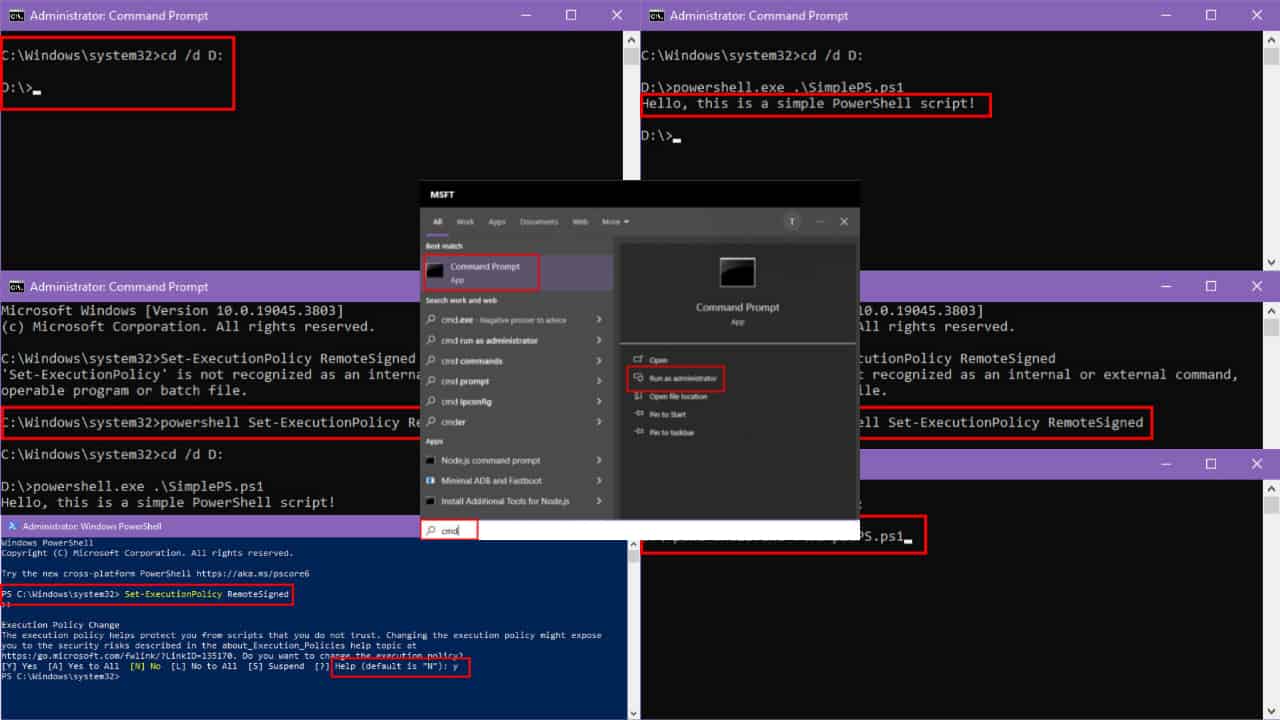
Task: Click Install Additional Tools for Node.js icon
Action: (431, 501)
